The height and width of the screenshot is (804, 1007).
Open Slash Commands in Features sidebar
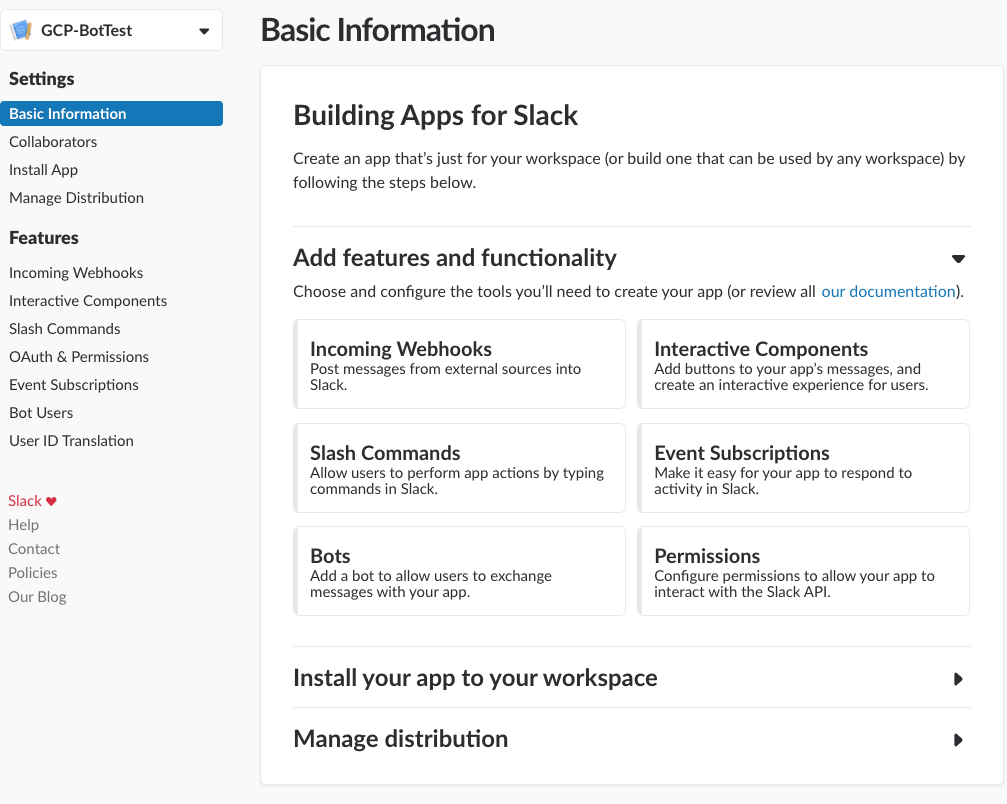click(x=65, y=329)
